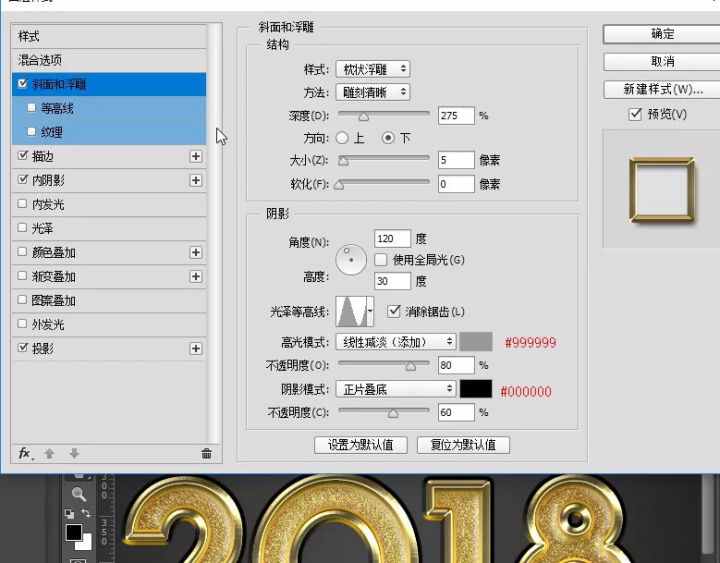Open the gray highlight color swatch

pos(476,342)
